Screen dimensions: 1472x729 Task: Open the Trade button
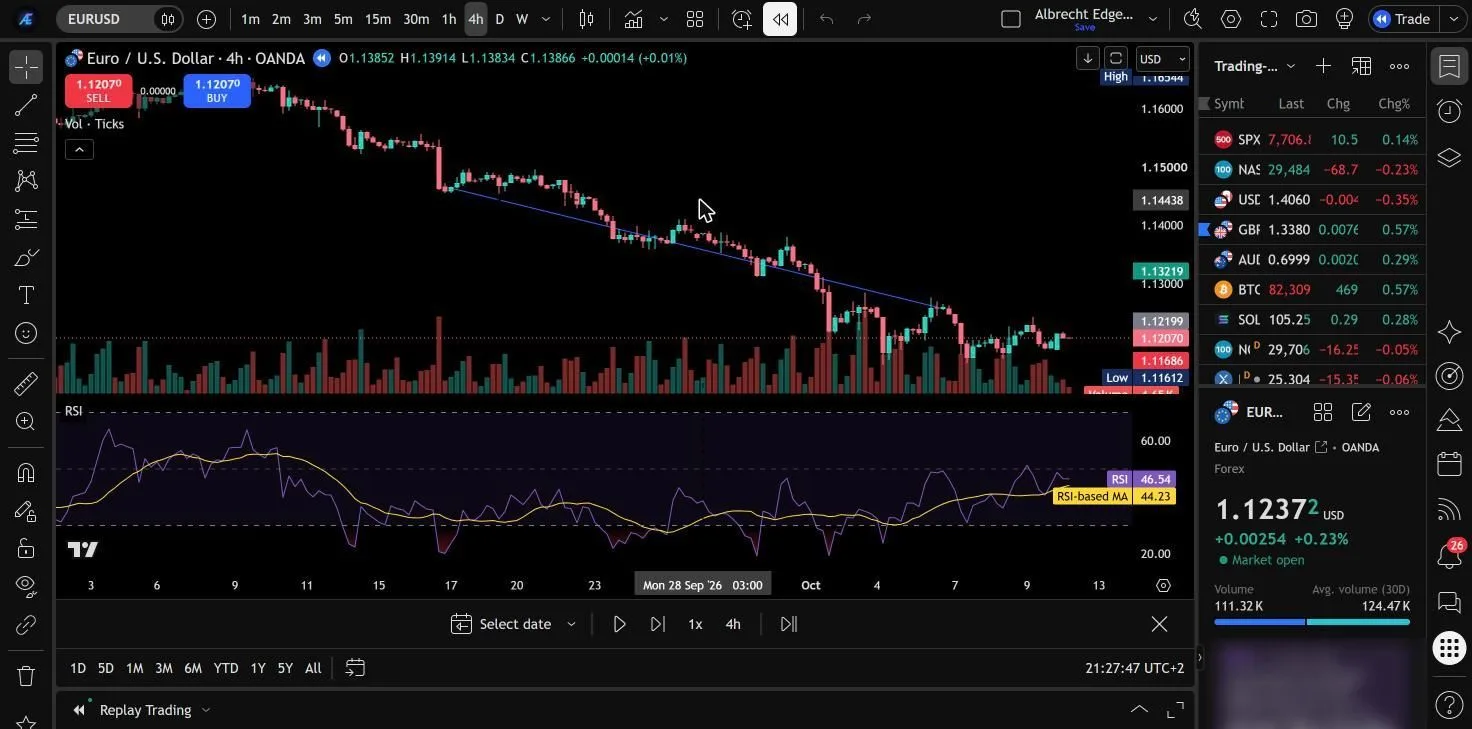tap(1404, 19)
